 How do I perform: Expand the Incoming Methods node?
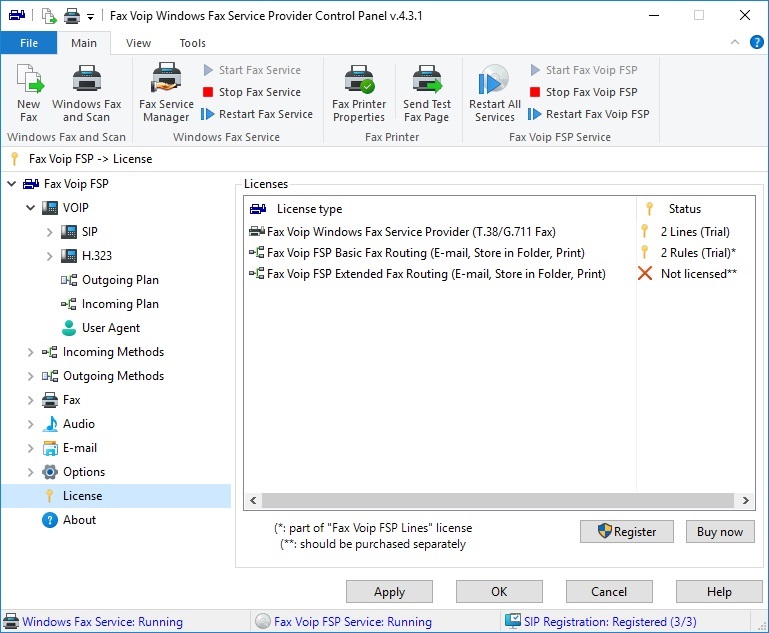pos(30,352)
